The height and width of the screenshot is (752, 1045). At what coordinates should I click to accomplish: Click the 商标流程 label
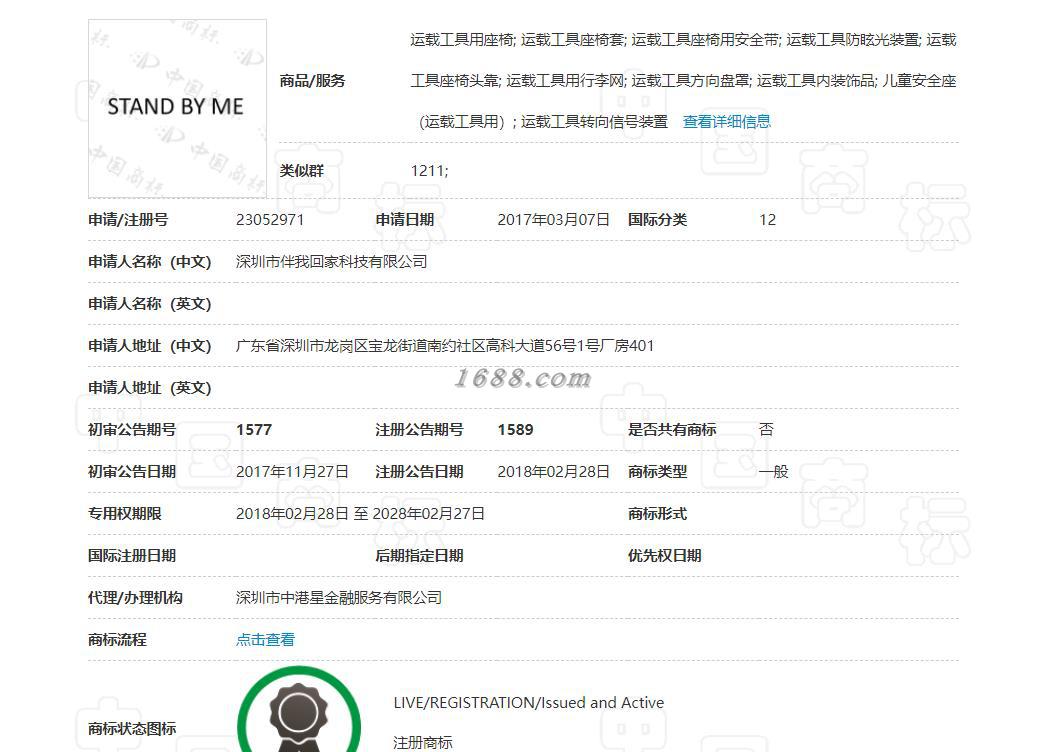coord(117,640)
